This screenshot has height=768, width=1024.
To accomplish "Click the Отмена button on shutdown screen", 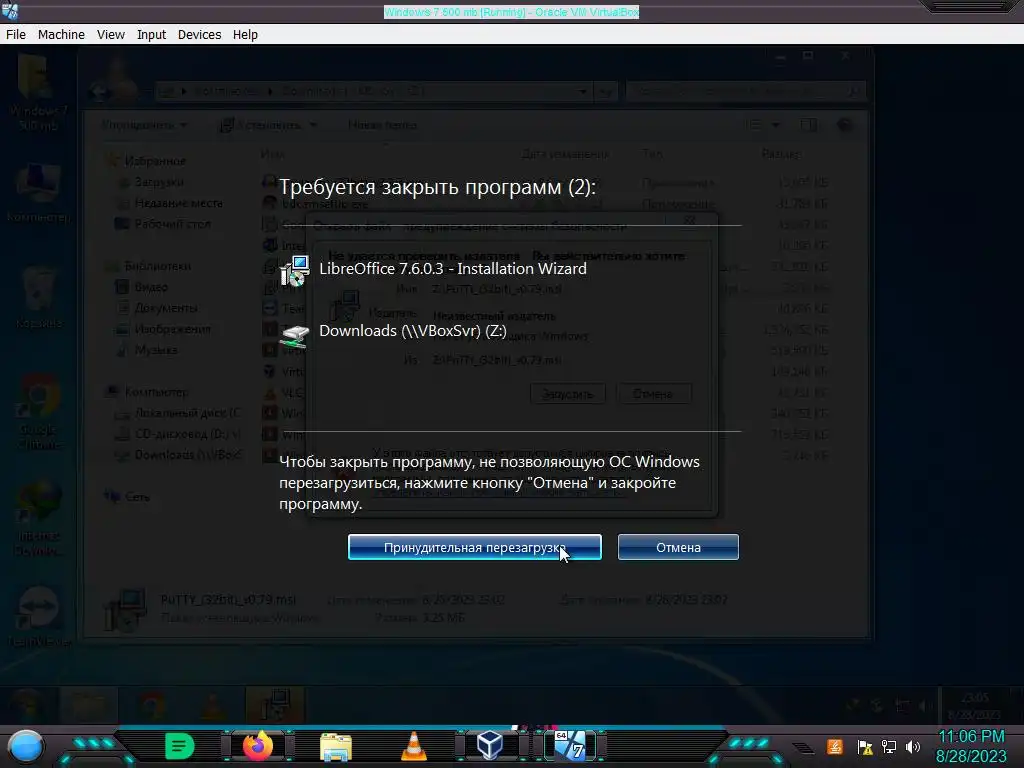I will pos(678,547).
